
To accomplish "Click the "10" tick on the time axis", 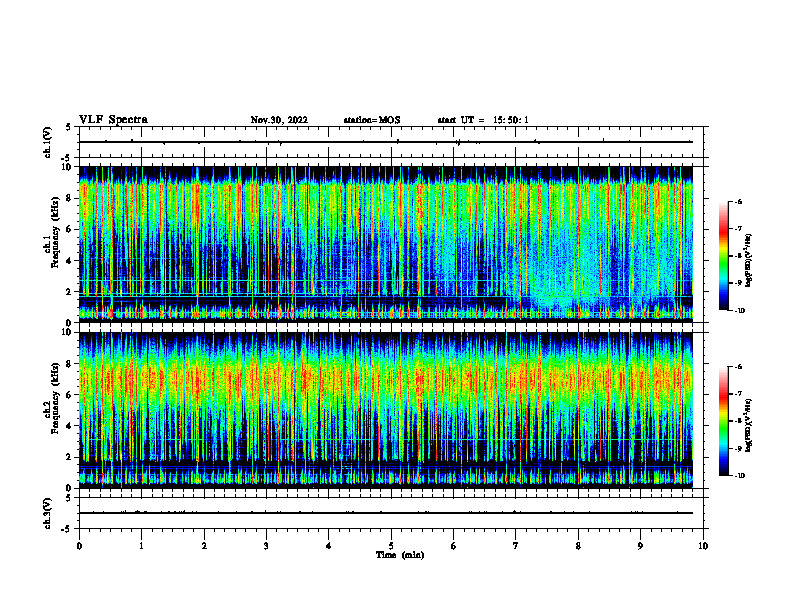I will point(703,546).
